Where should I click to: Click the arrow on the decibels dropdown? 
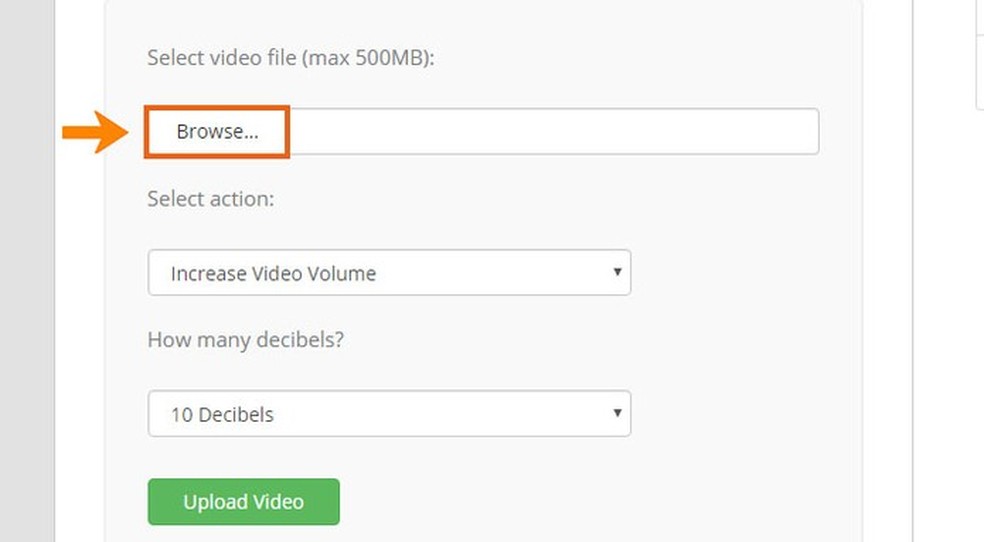(617, 412)
